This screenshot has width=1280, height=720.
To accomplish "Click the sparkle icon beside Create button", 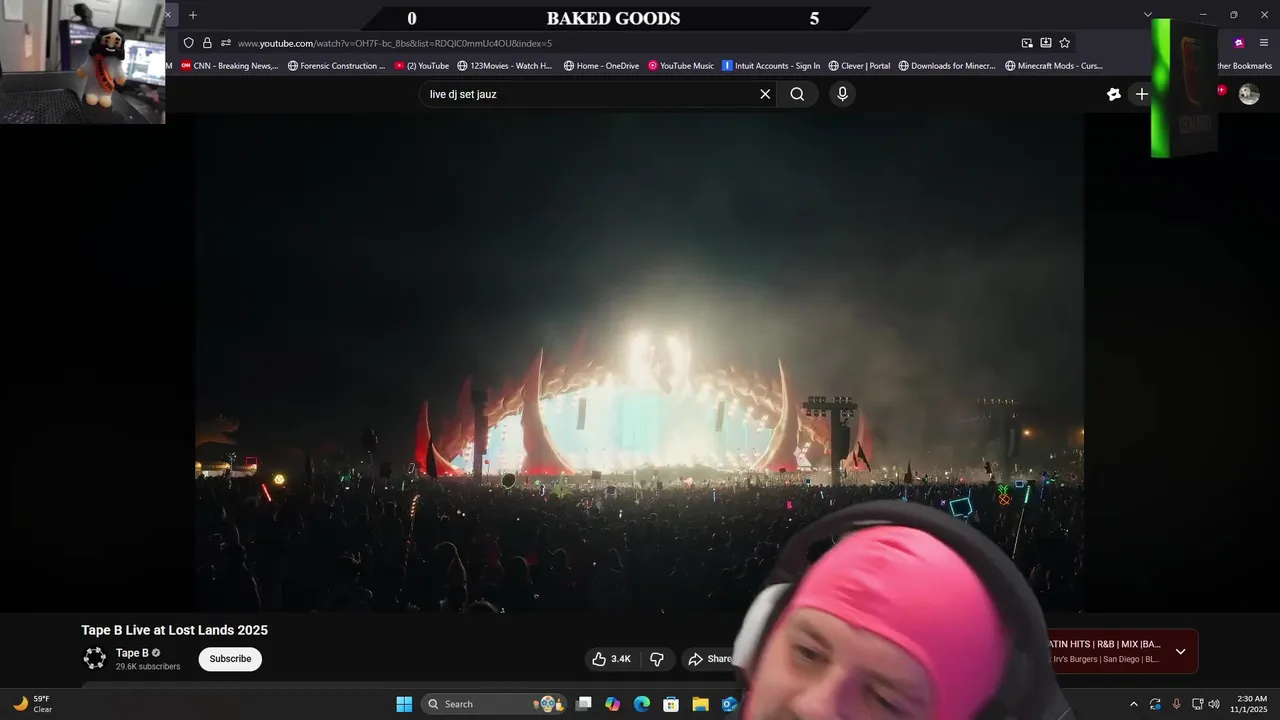I will (1114, 94).
